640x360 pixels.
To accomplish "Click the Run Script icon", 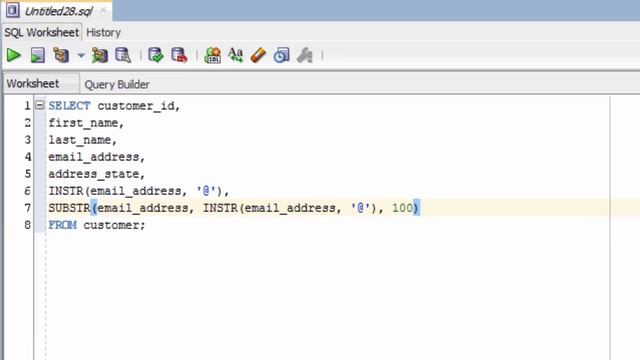I will [x=38, y=55].
